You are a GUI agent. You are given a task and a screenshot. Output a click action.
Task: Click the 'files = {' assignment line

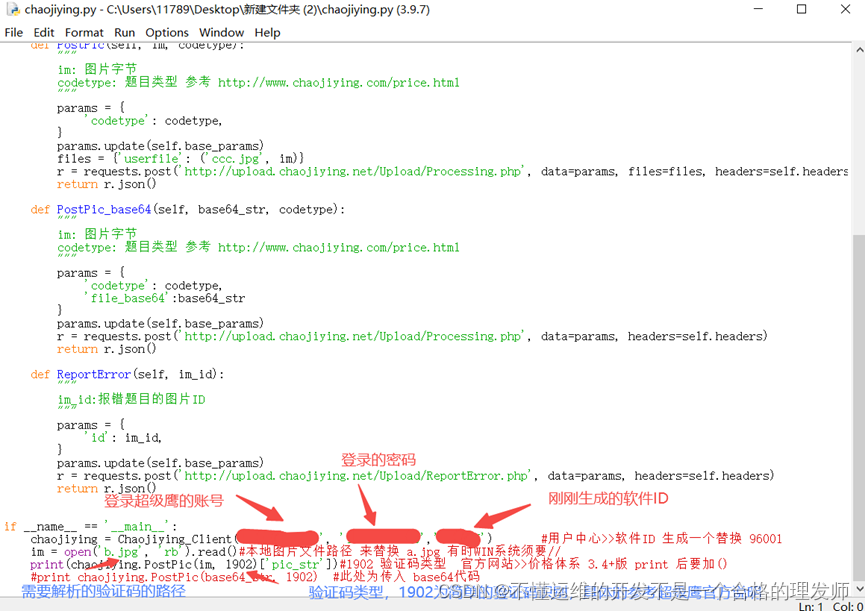click(x=180, y=159)
